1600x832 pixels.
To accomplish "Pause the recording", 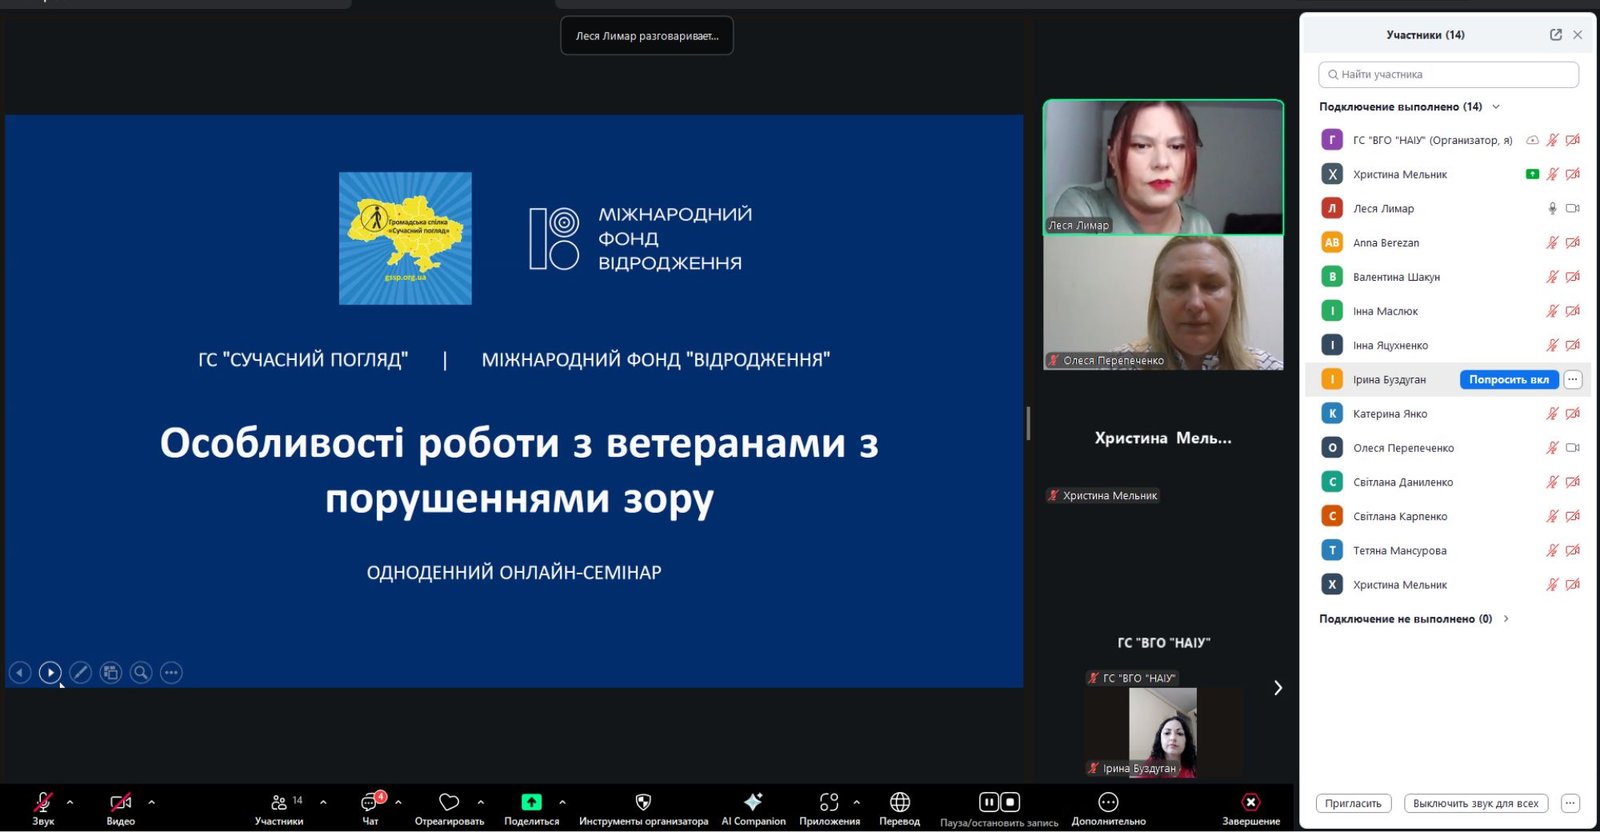I will (x=988, y=802).
